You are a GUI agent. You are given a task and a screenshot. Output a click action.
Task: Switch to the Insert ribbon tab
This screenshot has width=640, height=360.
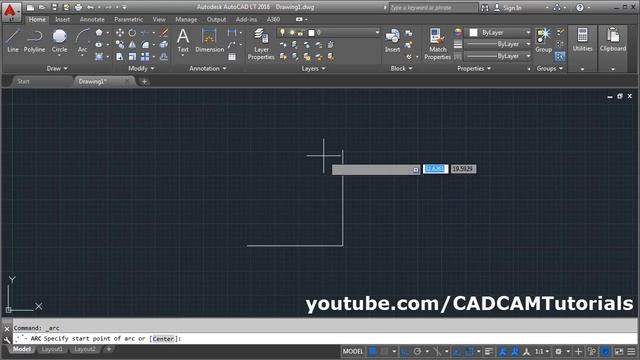pyautogui.click(x=62, y=19)
